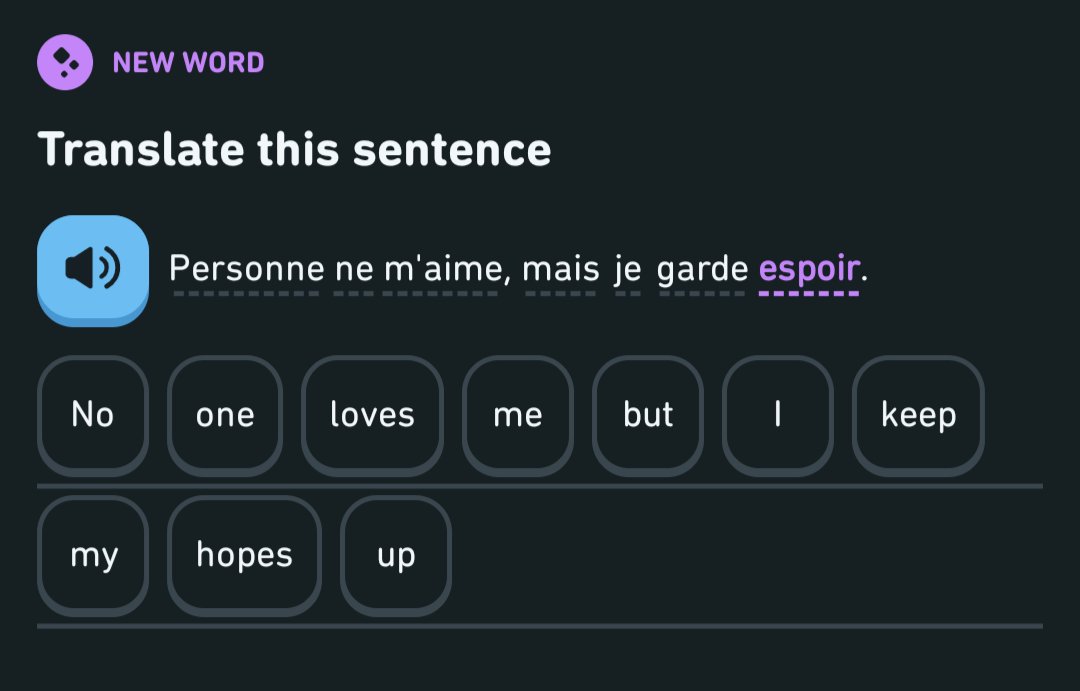Choose the word tile one
Viewport: 1080px width, 691px height.
225,414
